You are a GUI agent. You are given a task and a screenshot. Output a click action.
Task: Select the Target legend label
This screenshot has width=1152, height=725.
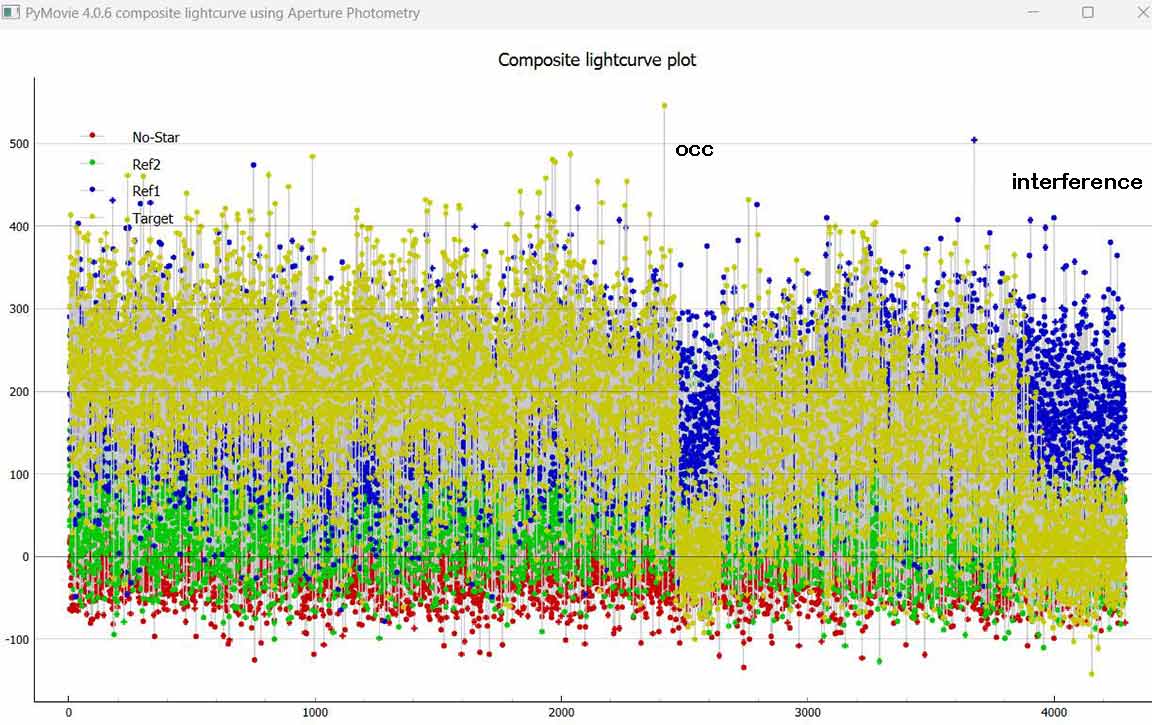[x=153, y=218]
